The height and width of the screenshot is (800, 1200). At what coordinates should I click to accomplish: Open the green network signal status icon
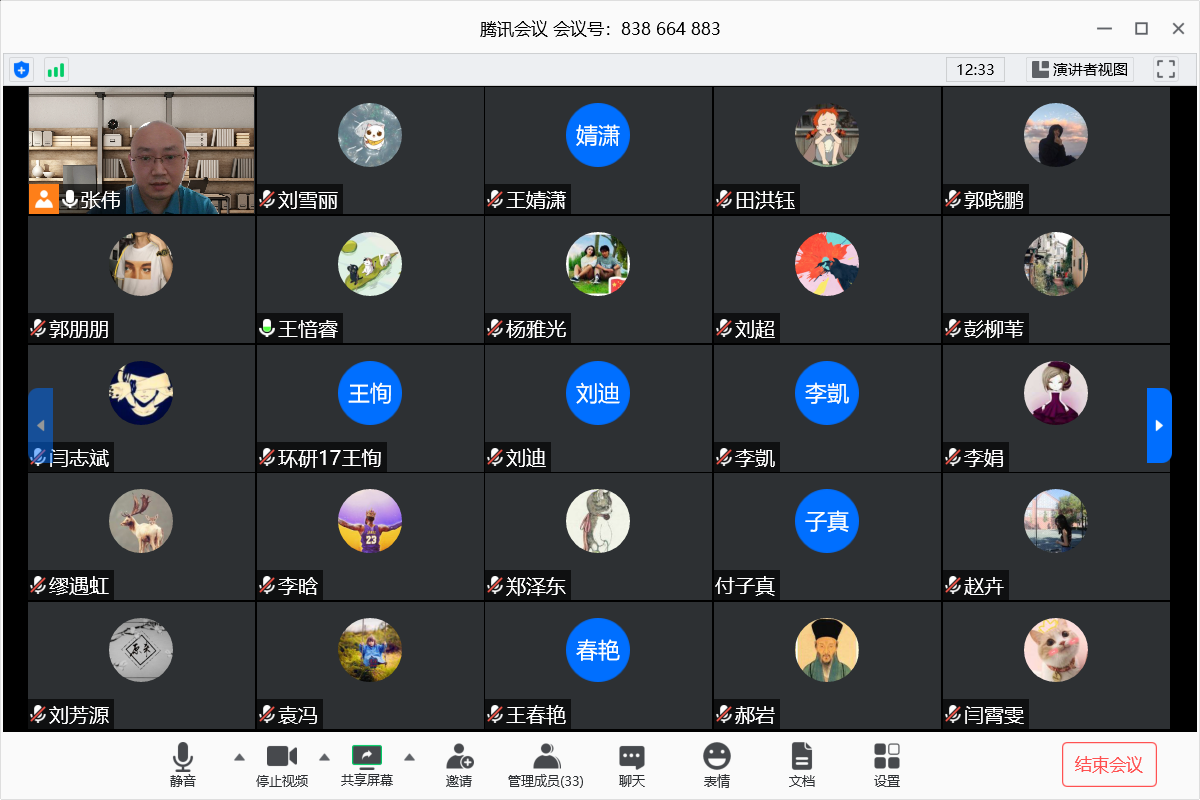tap(55, 70)
